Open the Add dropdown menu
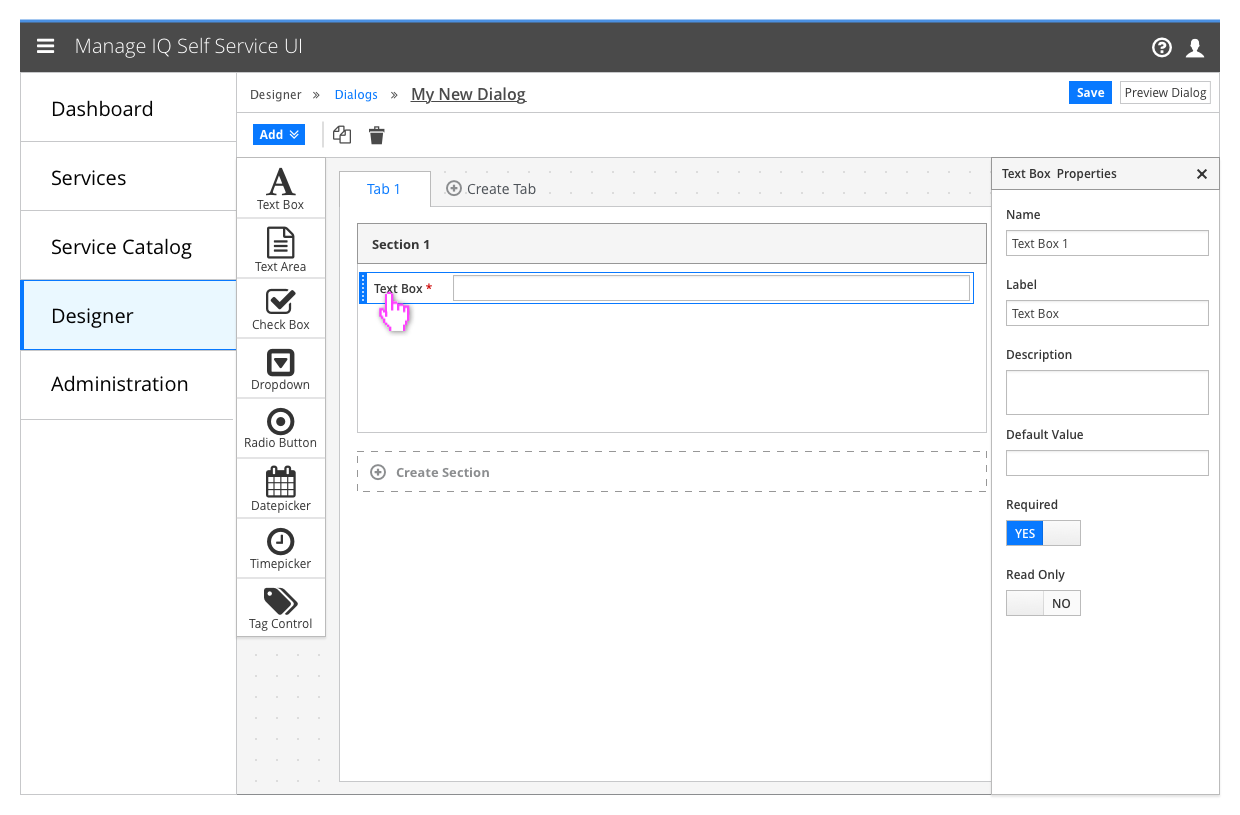This screenshot has height=815, width=1240. tap(278, 133)
